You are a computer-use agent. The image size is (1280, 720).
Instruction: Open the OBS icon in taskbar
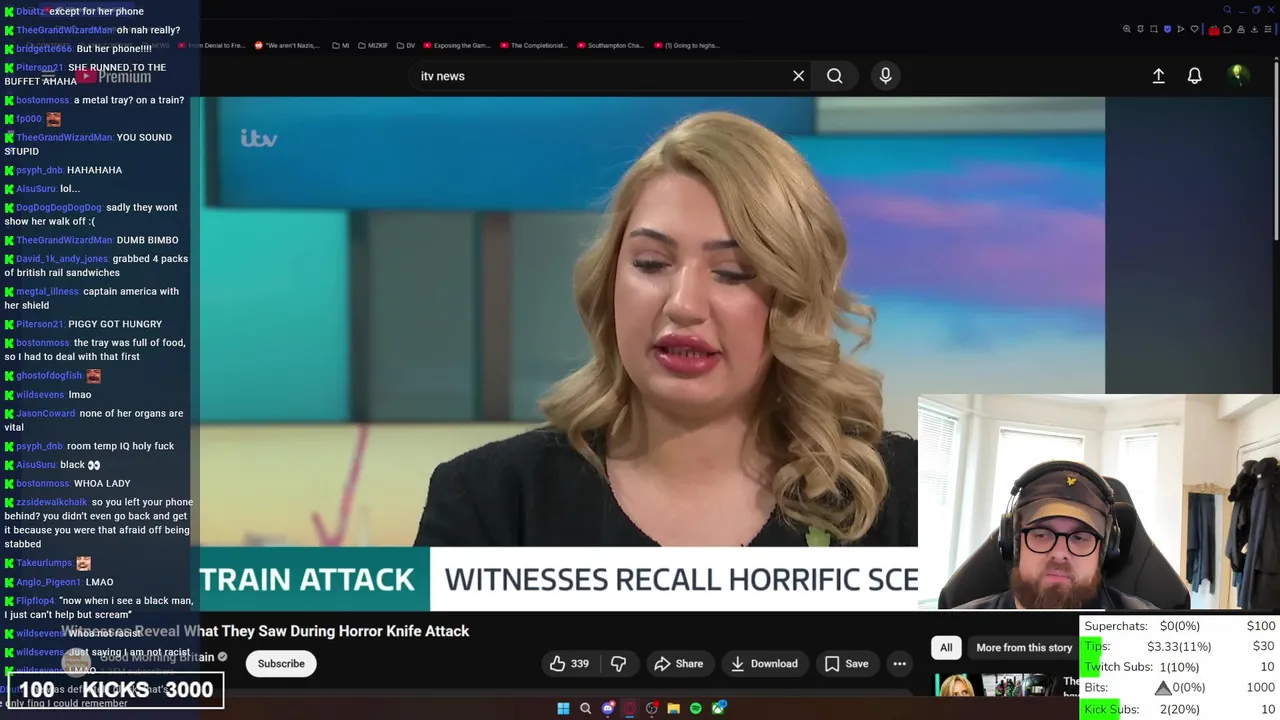click(652, 708)
